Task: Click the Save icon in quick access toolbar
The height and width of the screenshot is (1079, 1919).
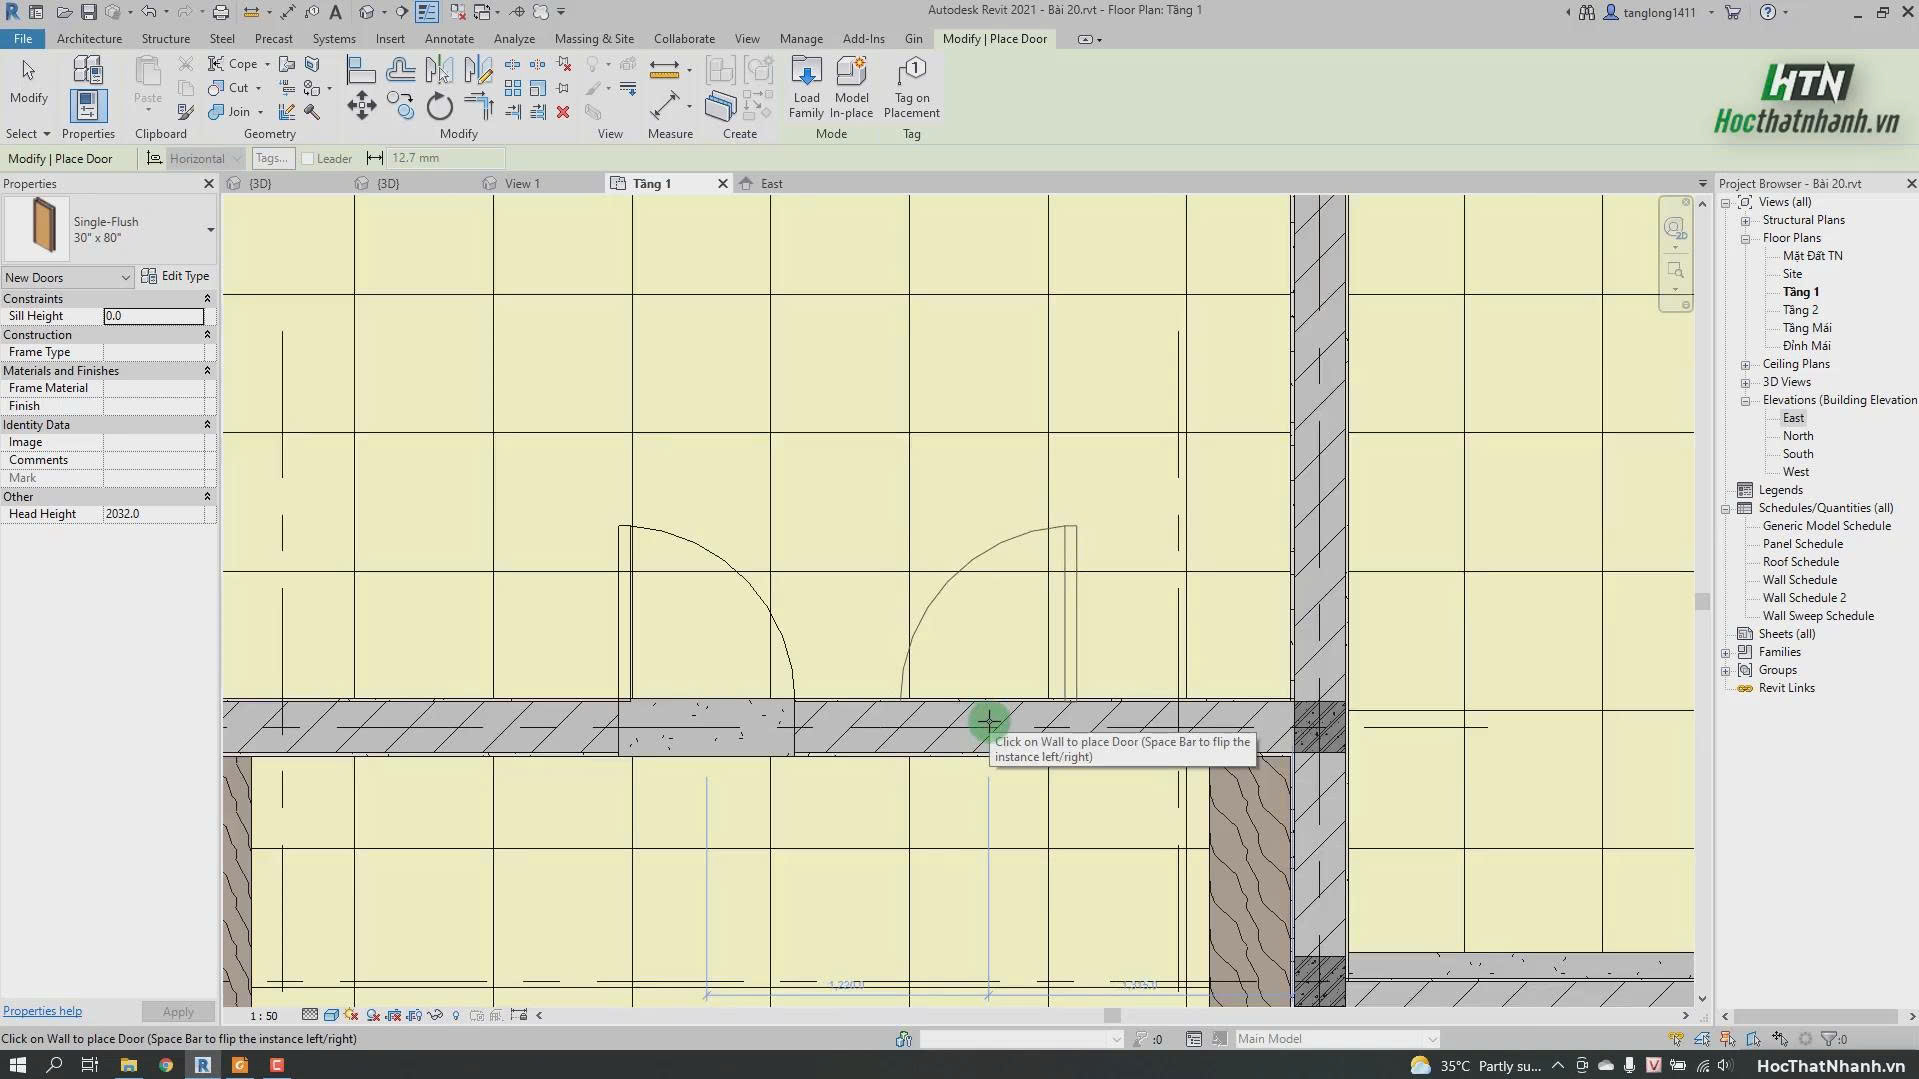Action: 88,12
